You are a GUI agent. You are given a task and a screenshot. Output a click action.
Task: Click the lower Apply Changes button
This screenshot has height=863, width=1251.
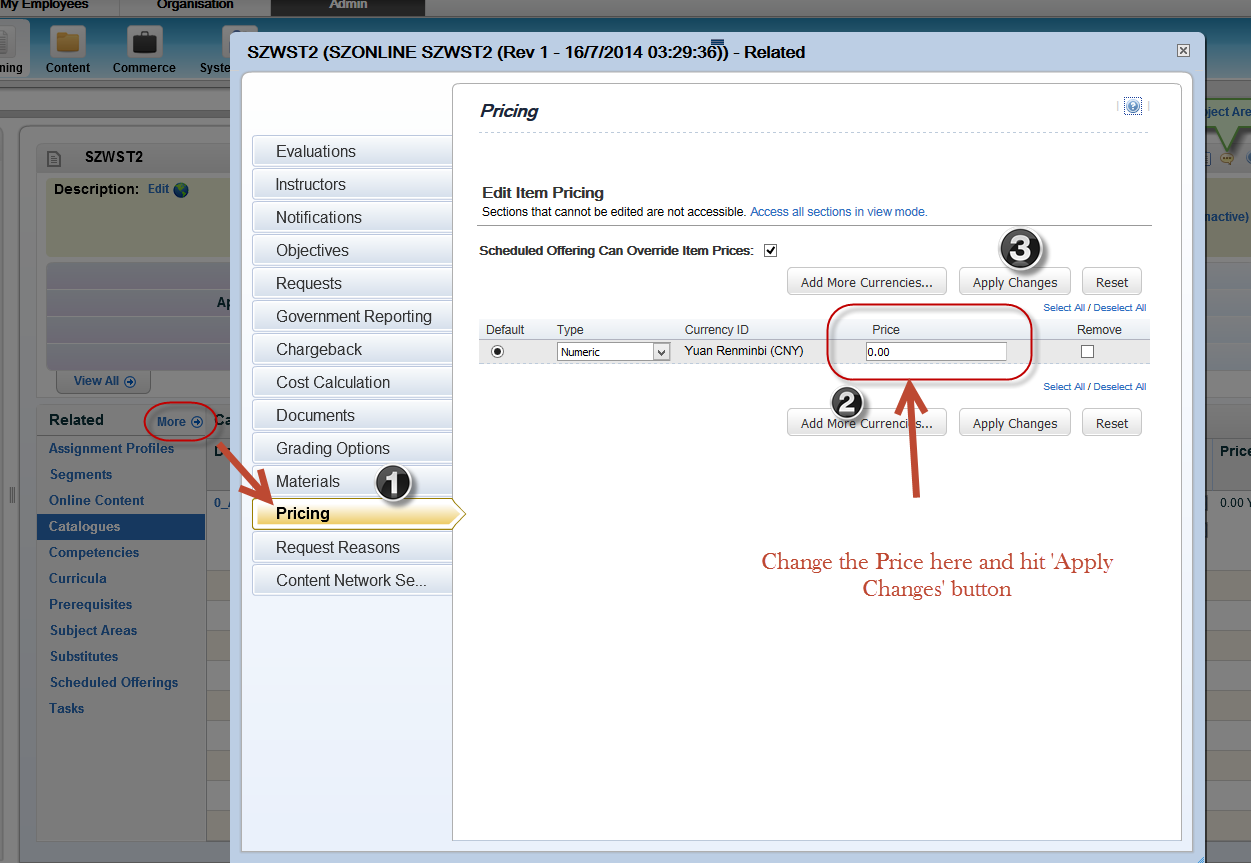pos(1015,423)
